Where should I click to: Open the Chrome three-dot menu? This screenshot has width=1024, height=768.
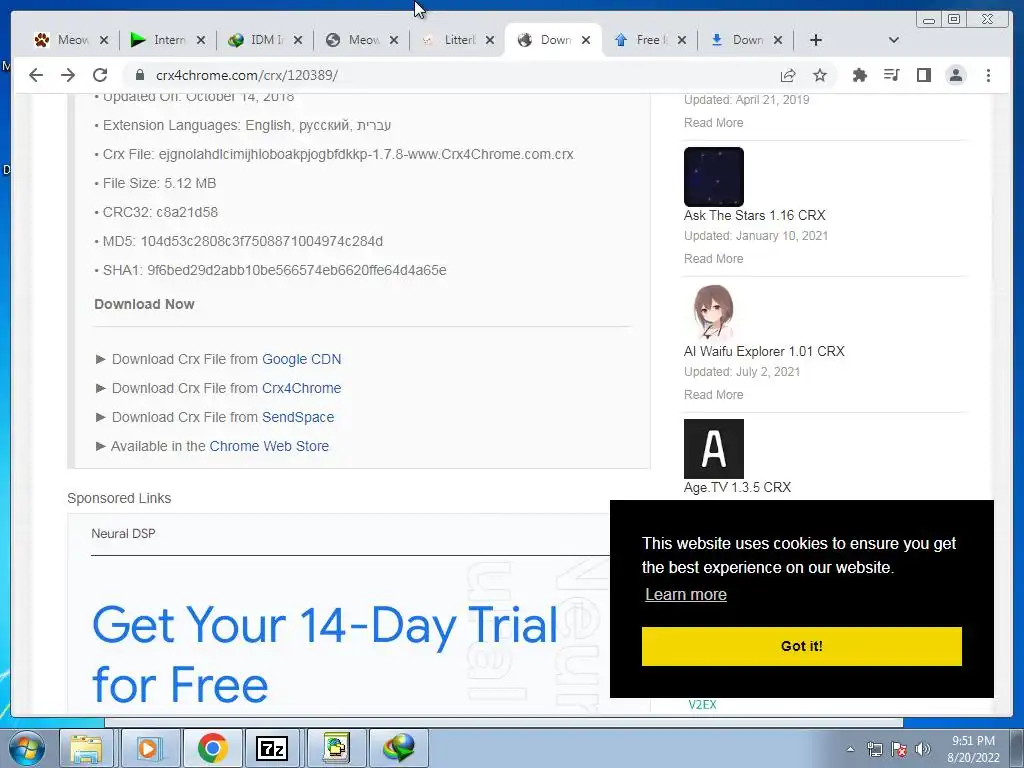tap(988, 75)
